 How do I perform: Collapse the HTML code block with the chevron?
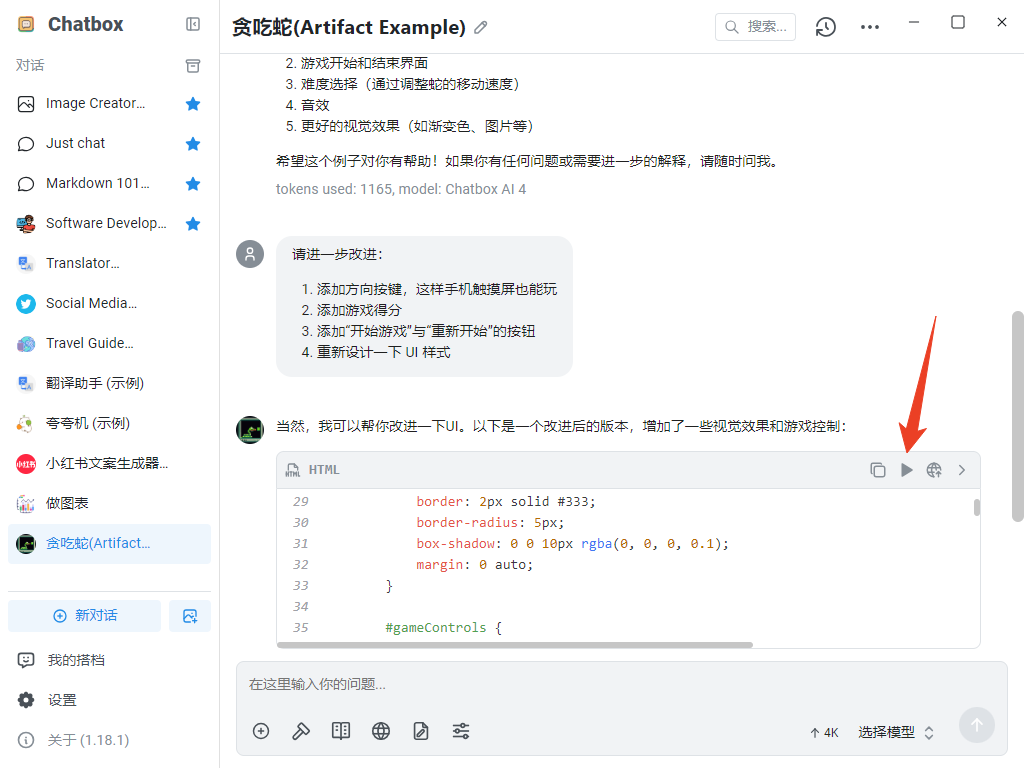pos(961,469)
